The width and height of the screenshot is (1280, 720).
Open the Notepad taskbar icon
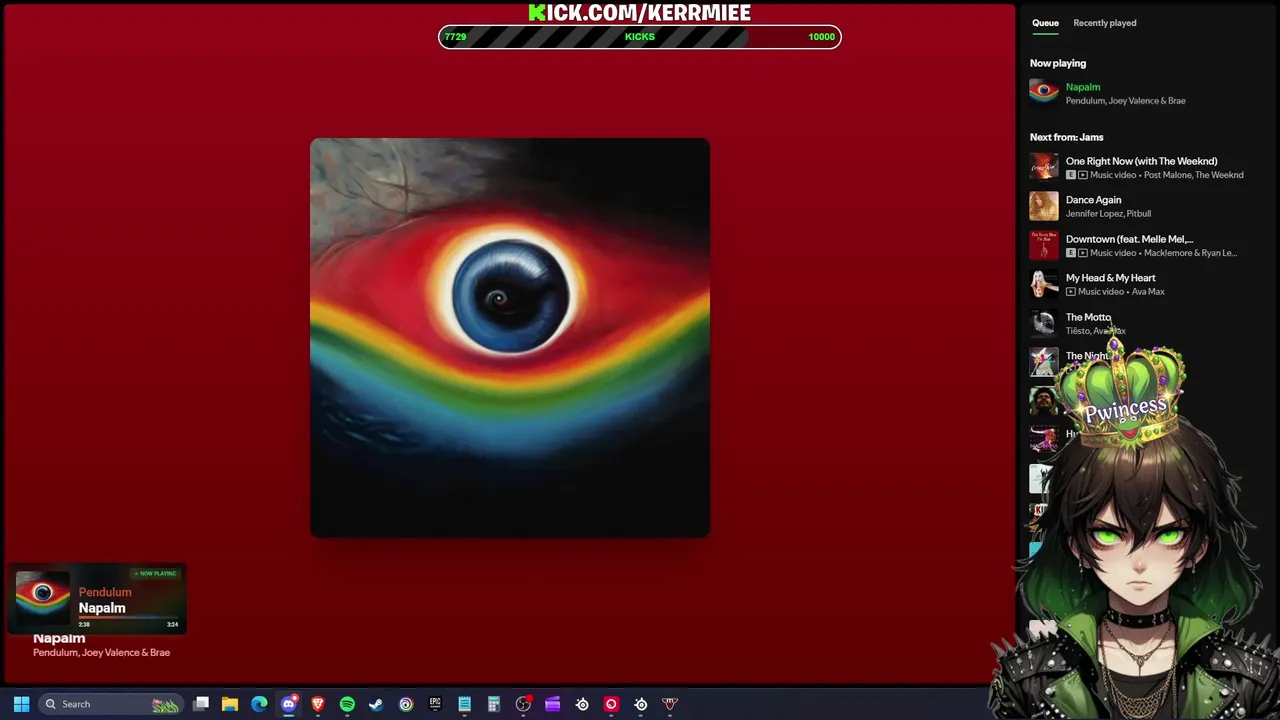pyautogui.click(x=464, y=704)
